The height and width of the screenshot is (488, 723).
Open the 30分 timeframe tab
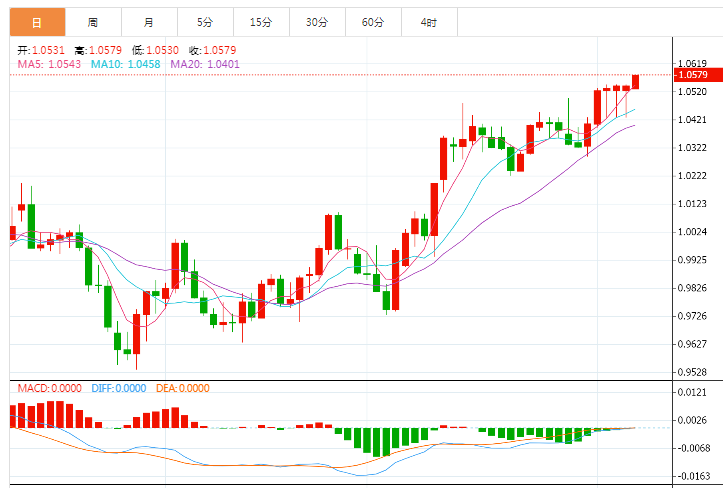pos(318,22)
